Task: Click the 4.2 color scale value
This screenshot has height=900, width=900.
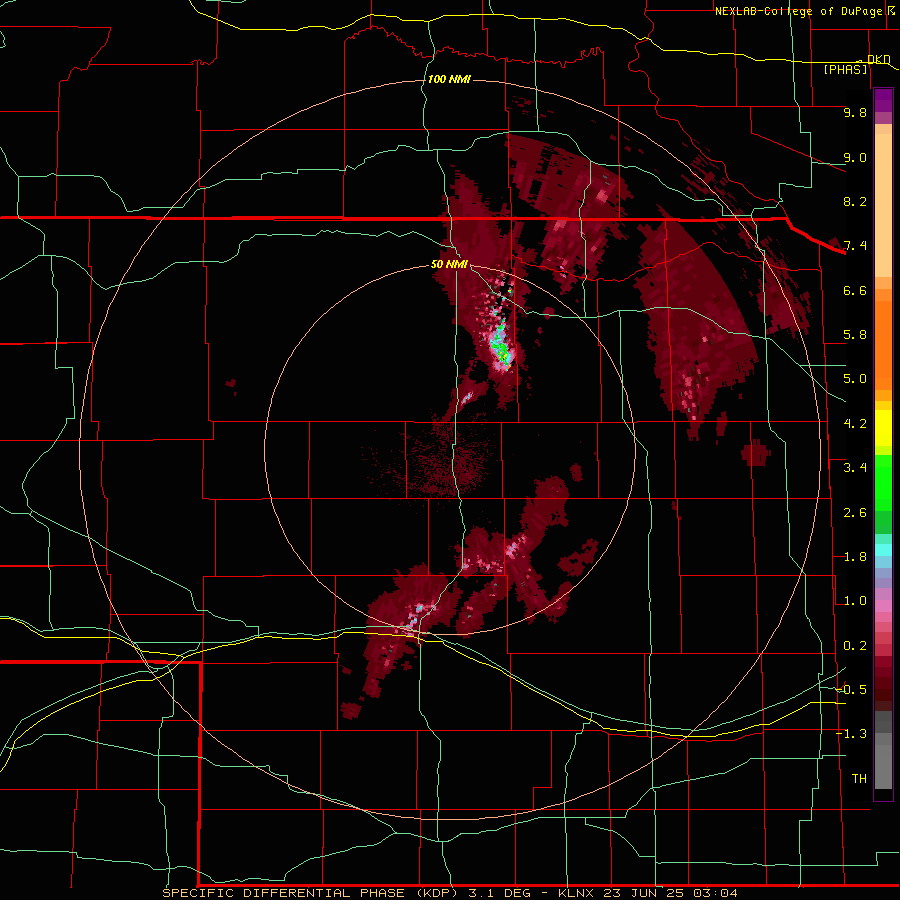Action: [x=855, y=424]
